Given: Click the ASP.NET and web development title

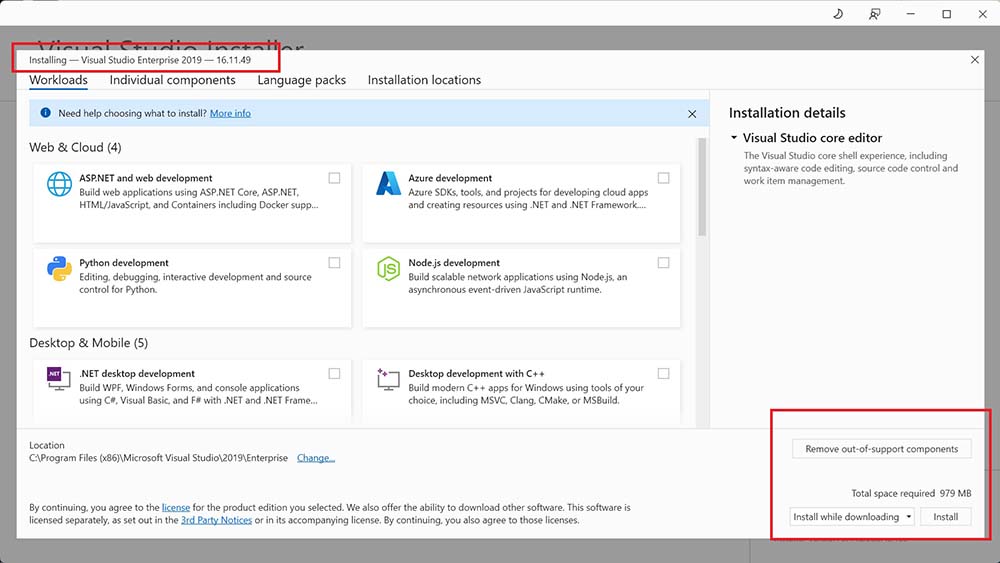Looking at the screenshot, I should (145, 178).
